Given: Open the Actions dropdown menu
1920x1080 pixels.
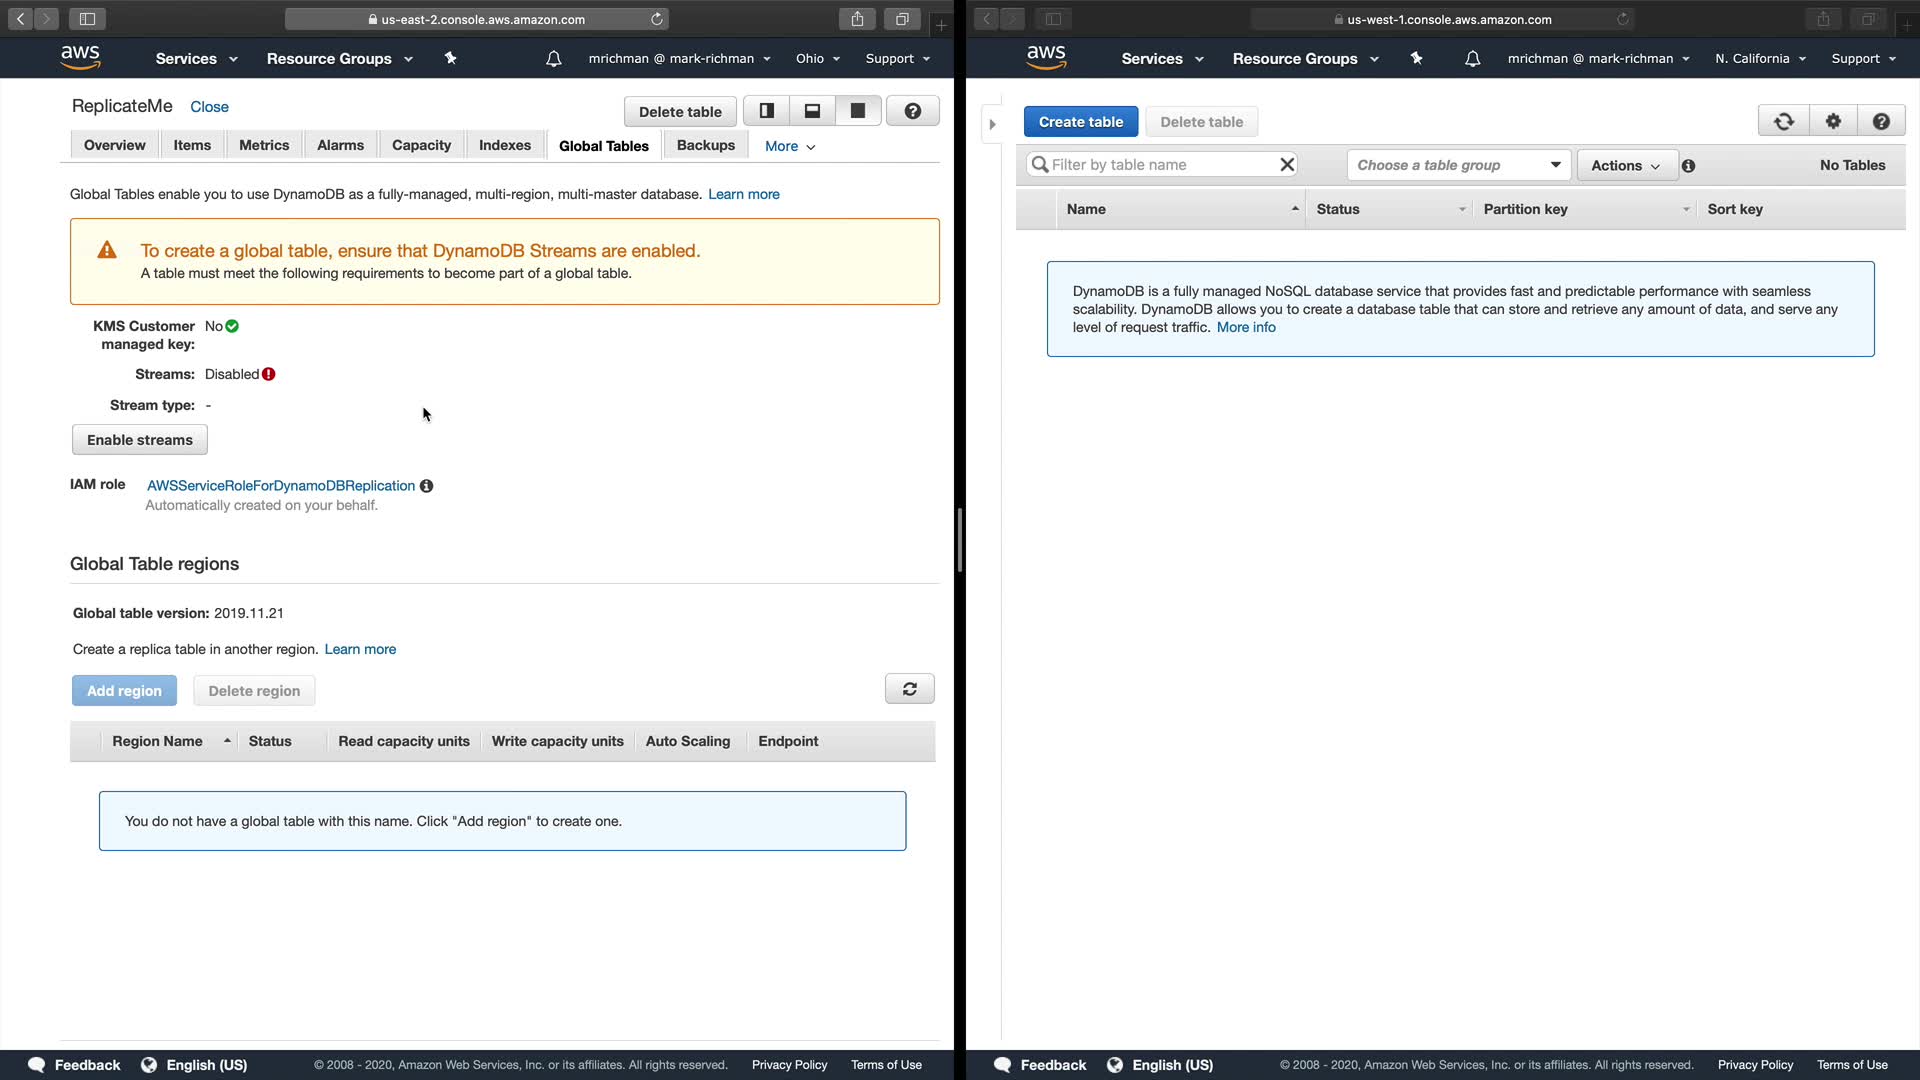Looking at the screenshot, I should point(1625,166).
